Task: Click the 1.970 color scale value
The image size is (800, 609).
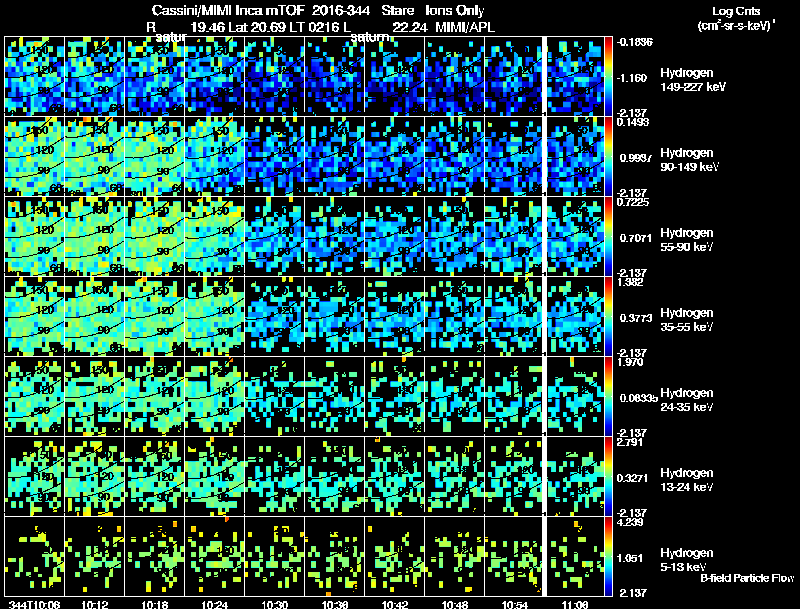Action: (x=630, y=362)
